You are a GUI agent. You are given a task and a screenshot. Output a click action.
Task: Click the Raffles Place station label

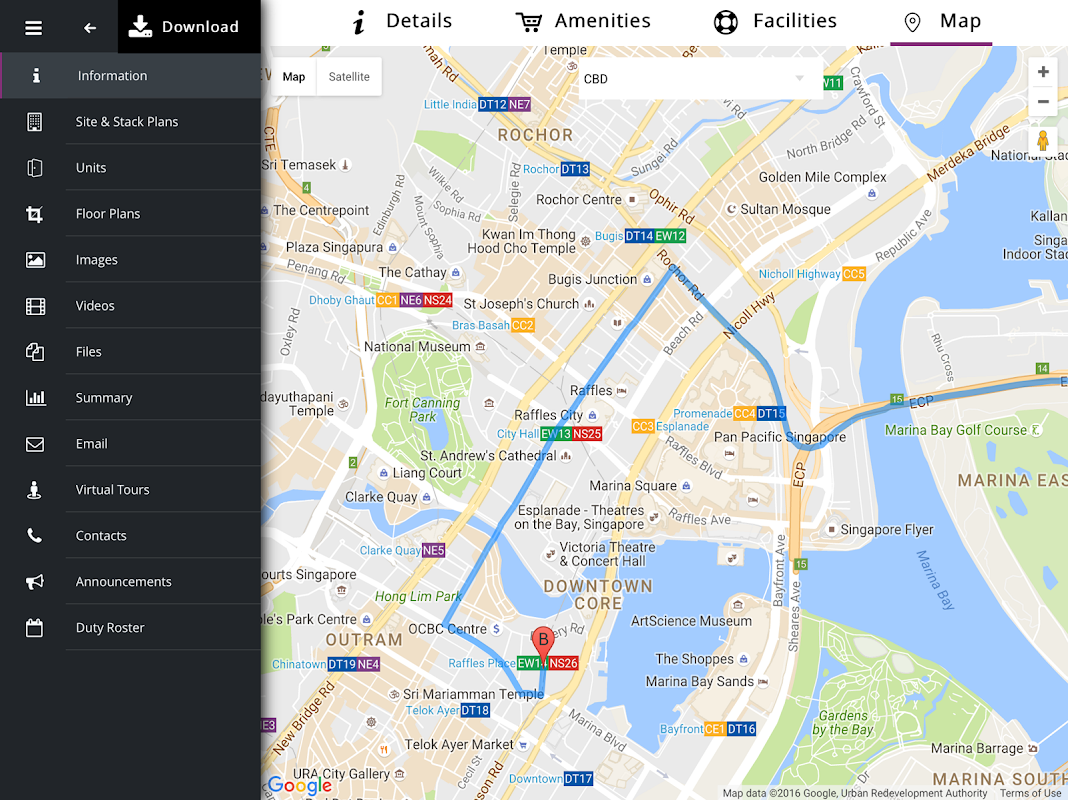tap(482, 663)
